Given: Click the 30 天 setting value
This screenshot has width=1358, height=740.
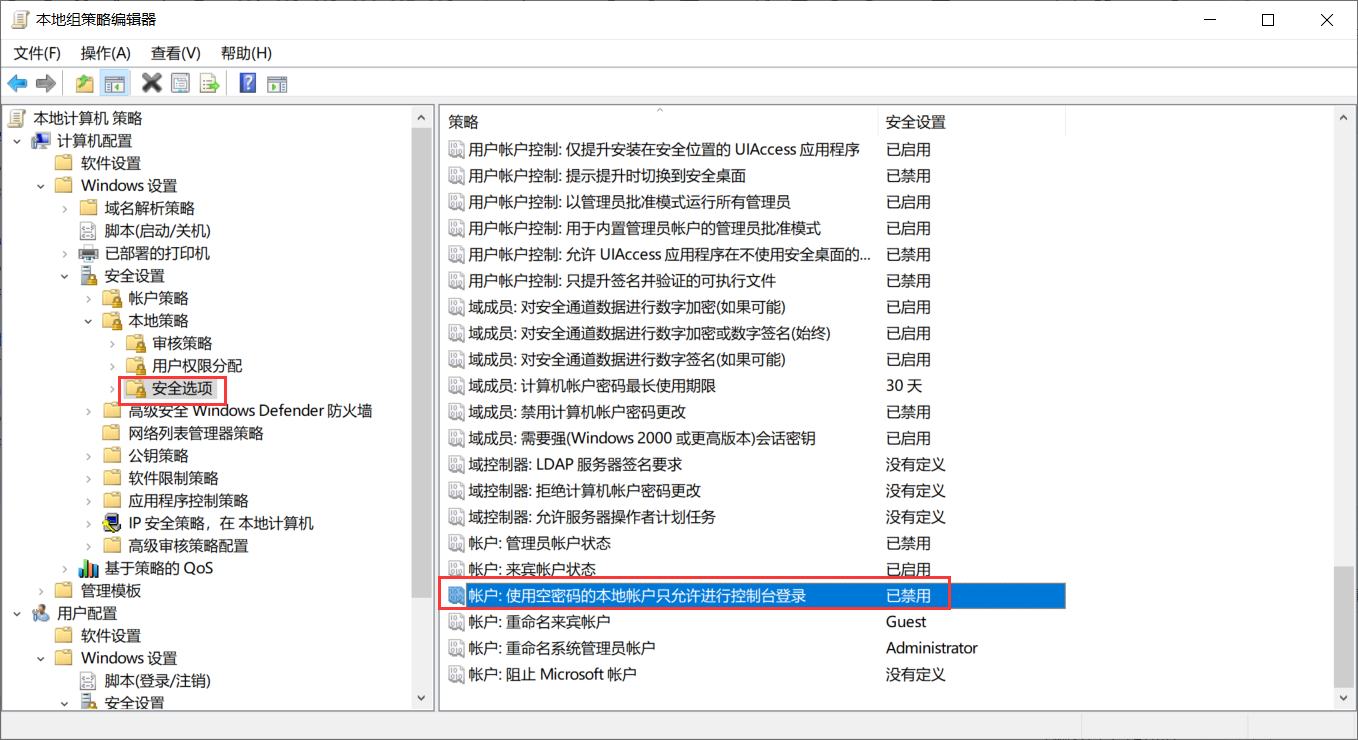Looking at the screenshot, I should click(x=904, y=386).
